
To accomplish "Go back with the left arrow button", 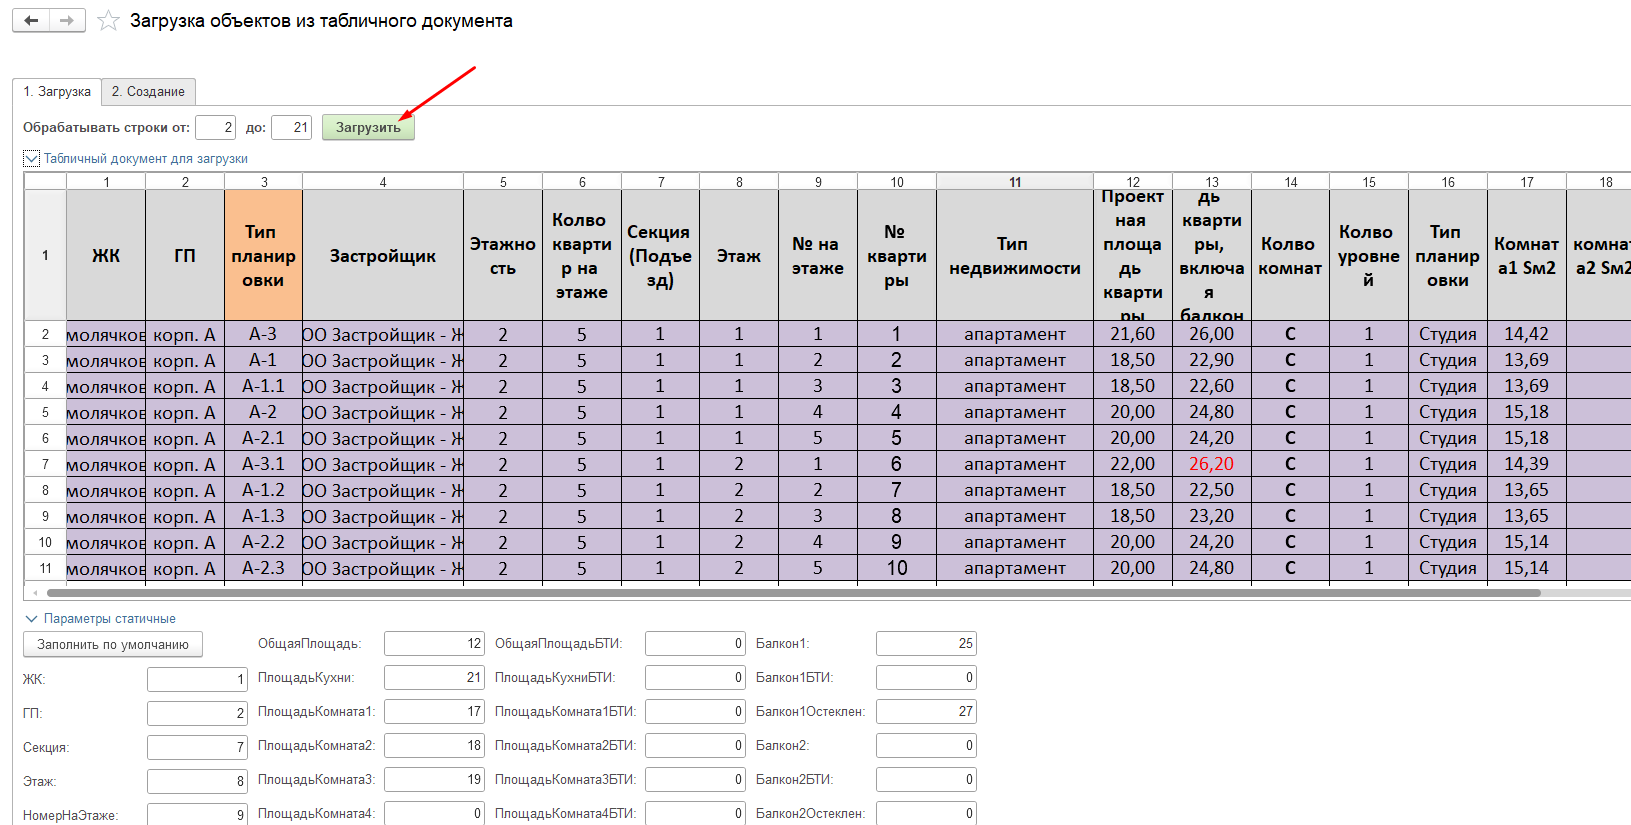I will pyautogui.click(x=31, y=20).
